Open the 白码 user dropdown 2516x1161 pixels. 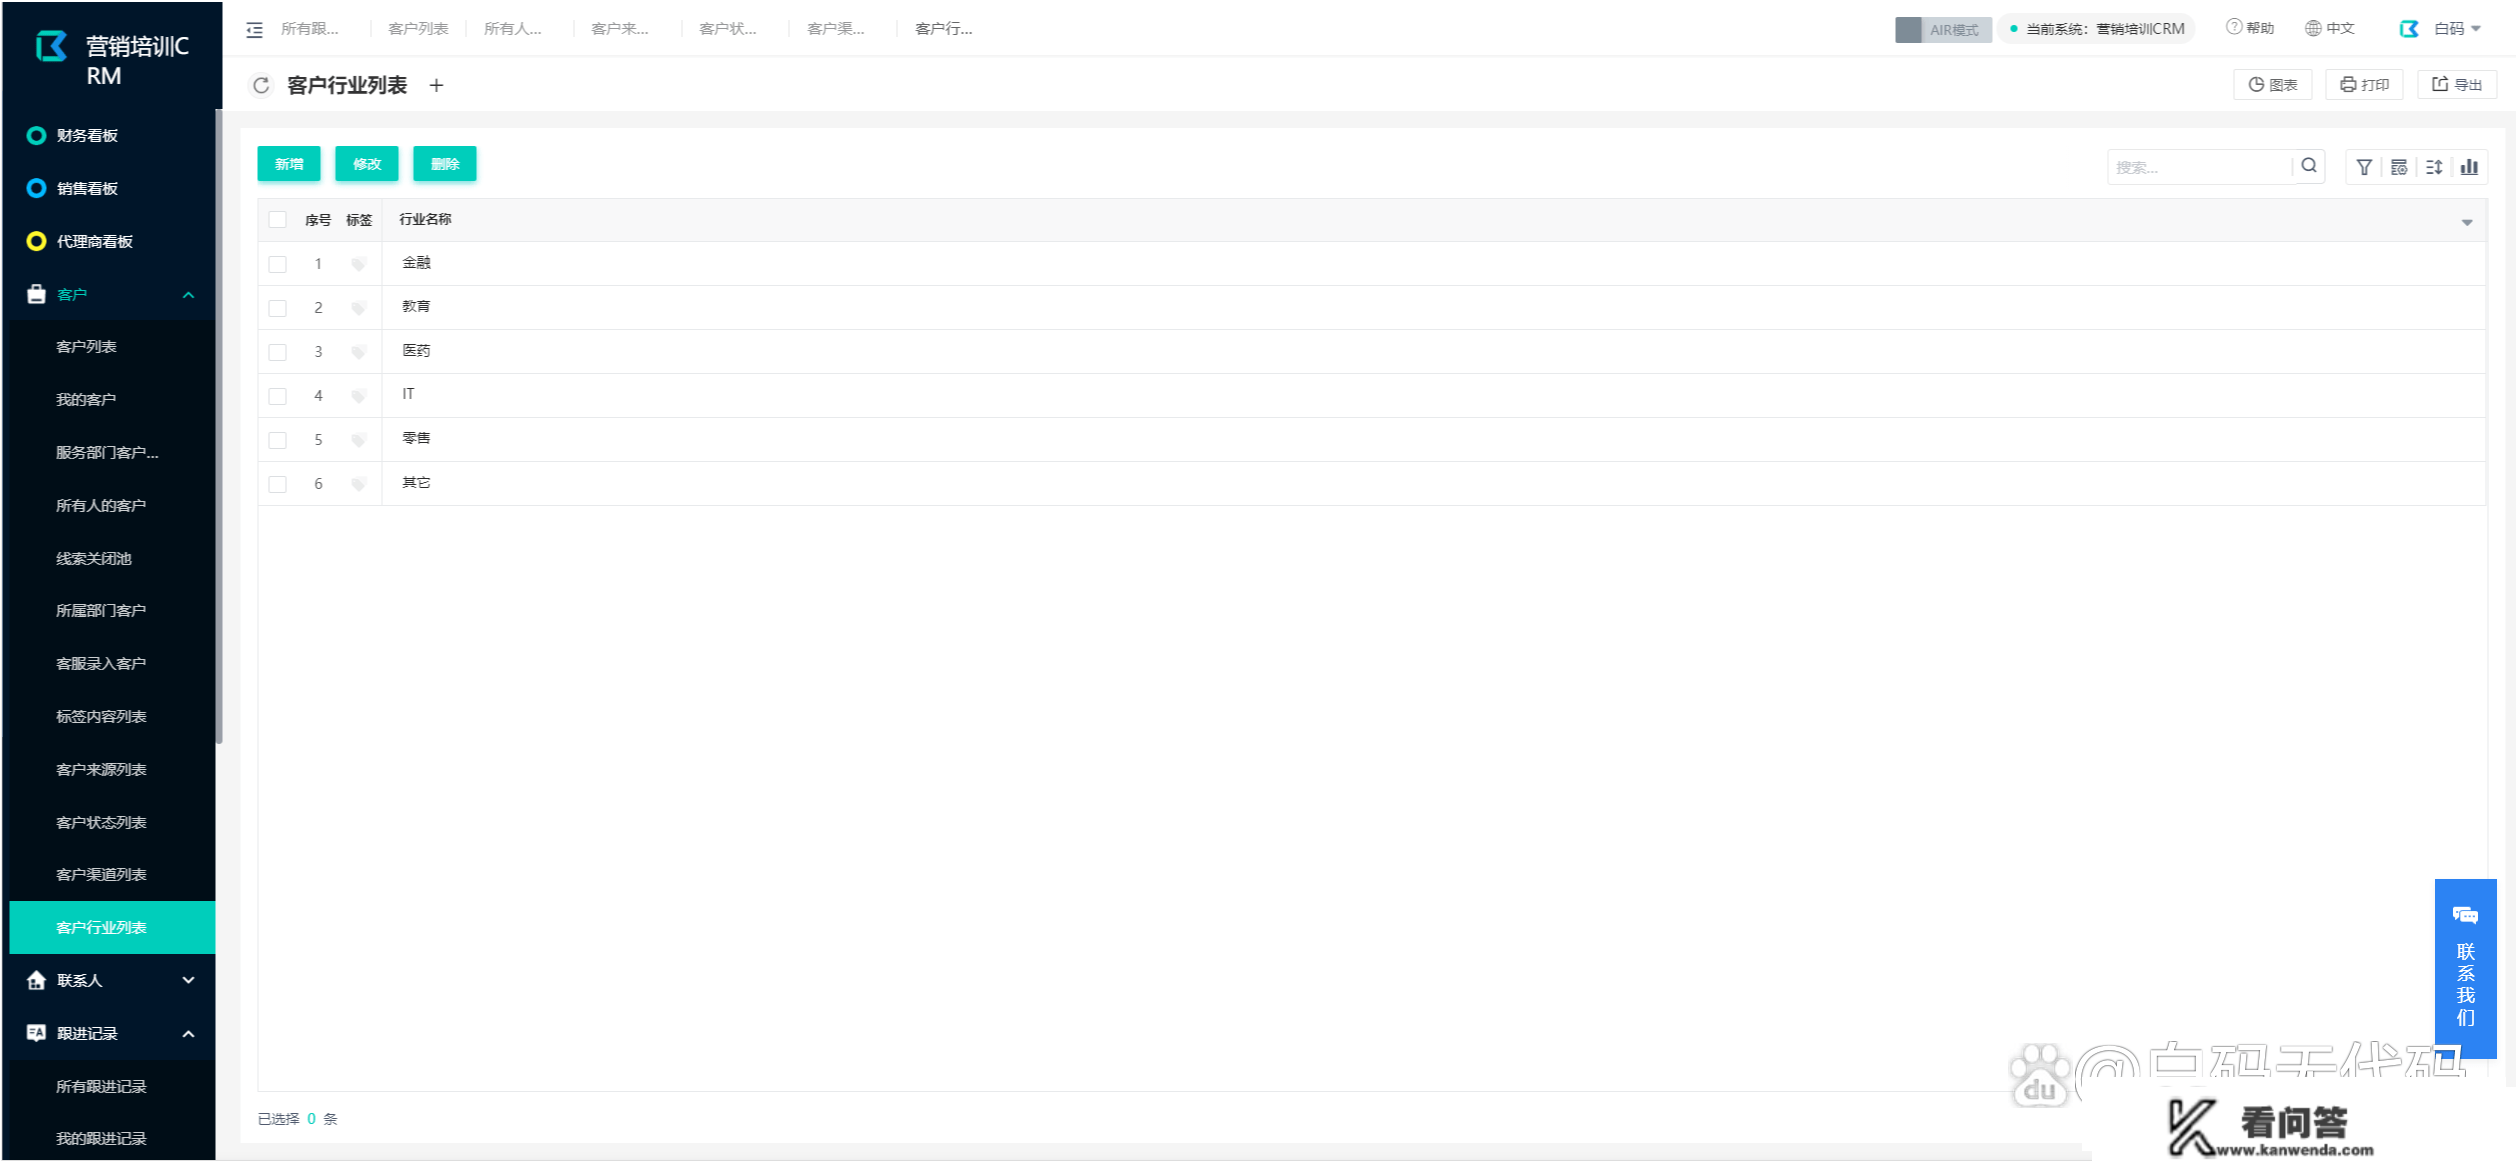coord(2441,28)
